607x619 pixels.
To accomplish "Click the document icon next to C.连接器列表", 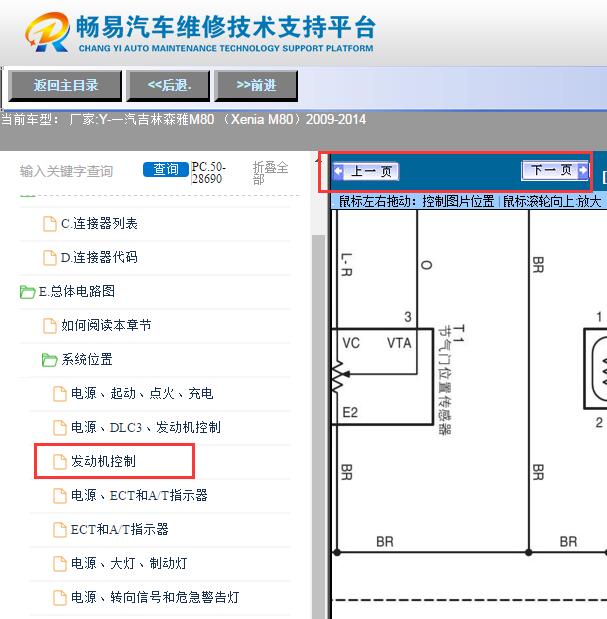I will 50,224.
